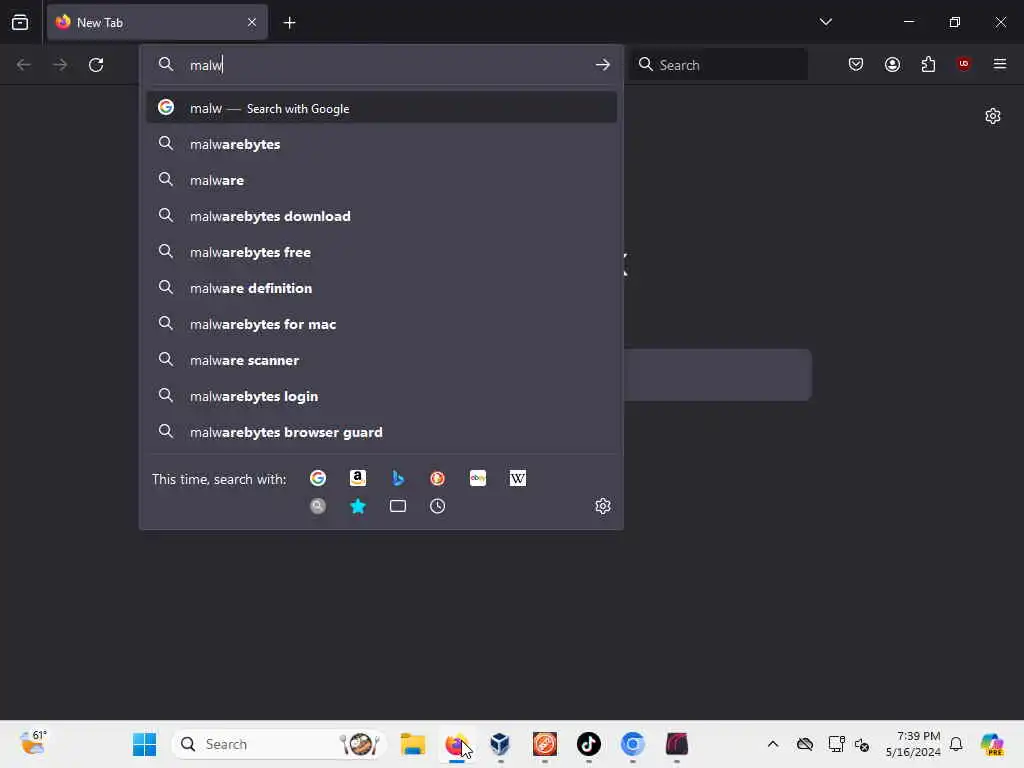Search history with the clock icon

point(438,506)
